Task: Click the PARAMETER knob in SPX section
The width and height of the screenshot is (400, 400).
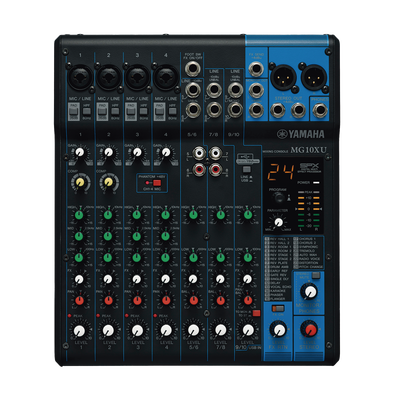Action: (x=279, y=221)
